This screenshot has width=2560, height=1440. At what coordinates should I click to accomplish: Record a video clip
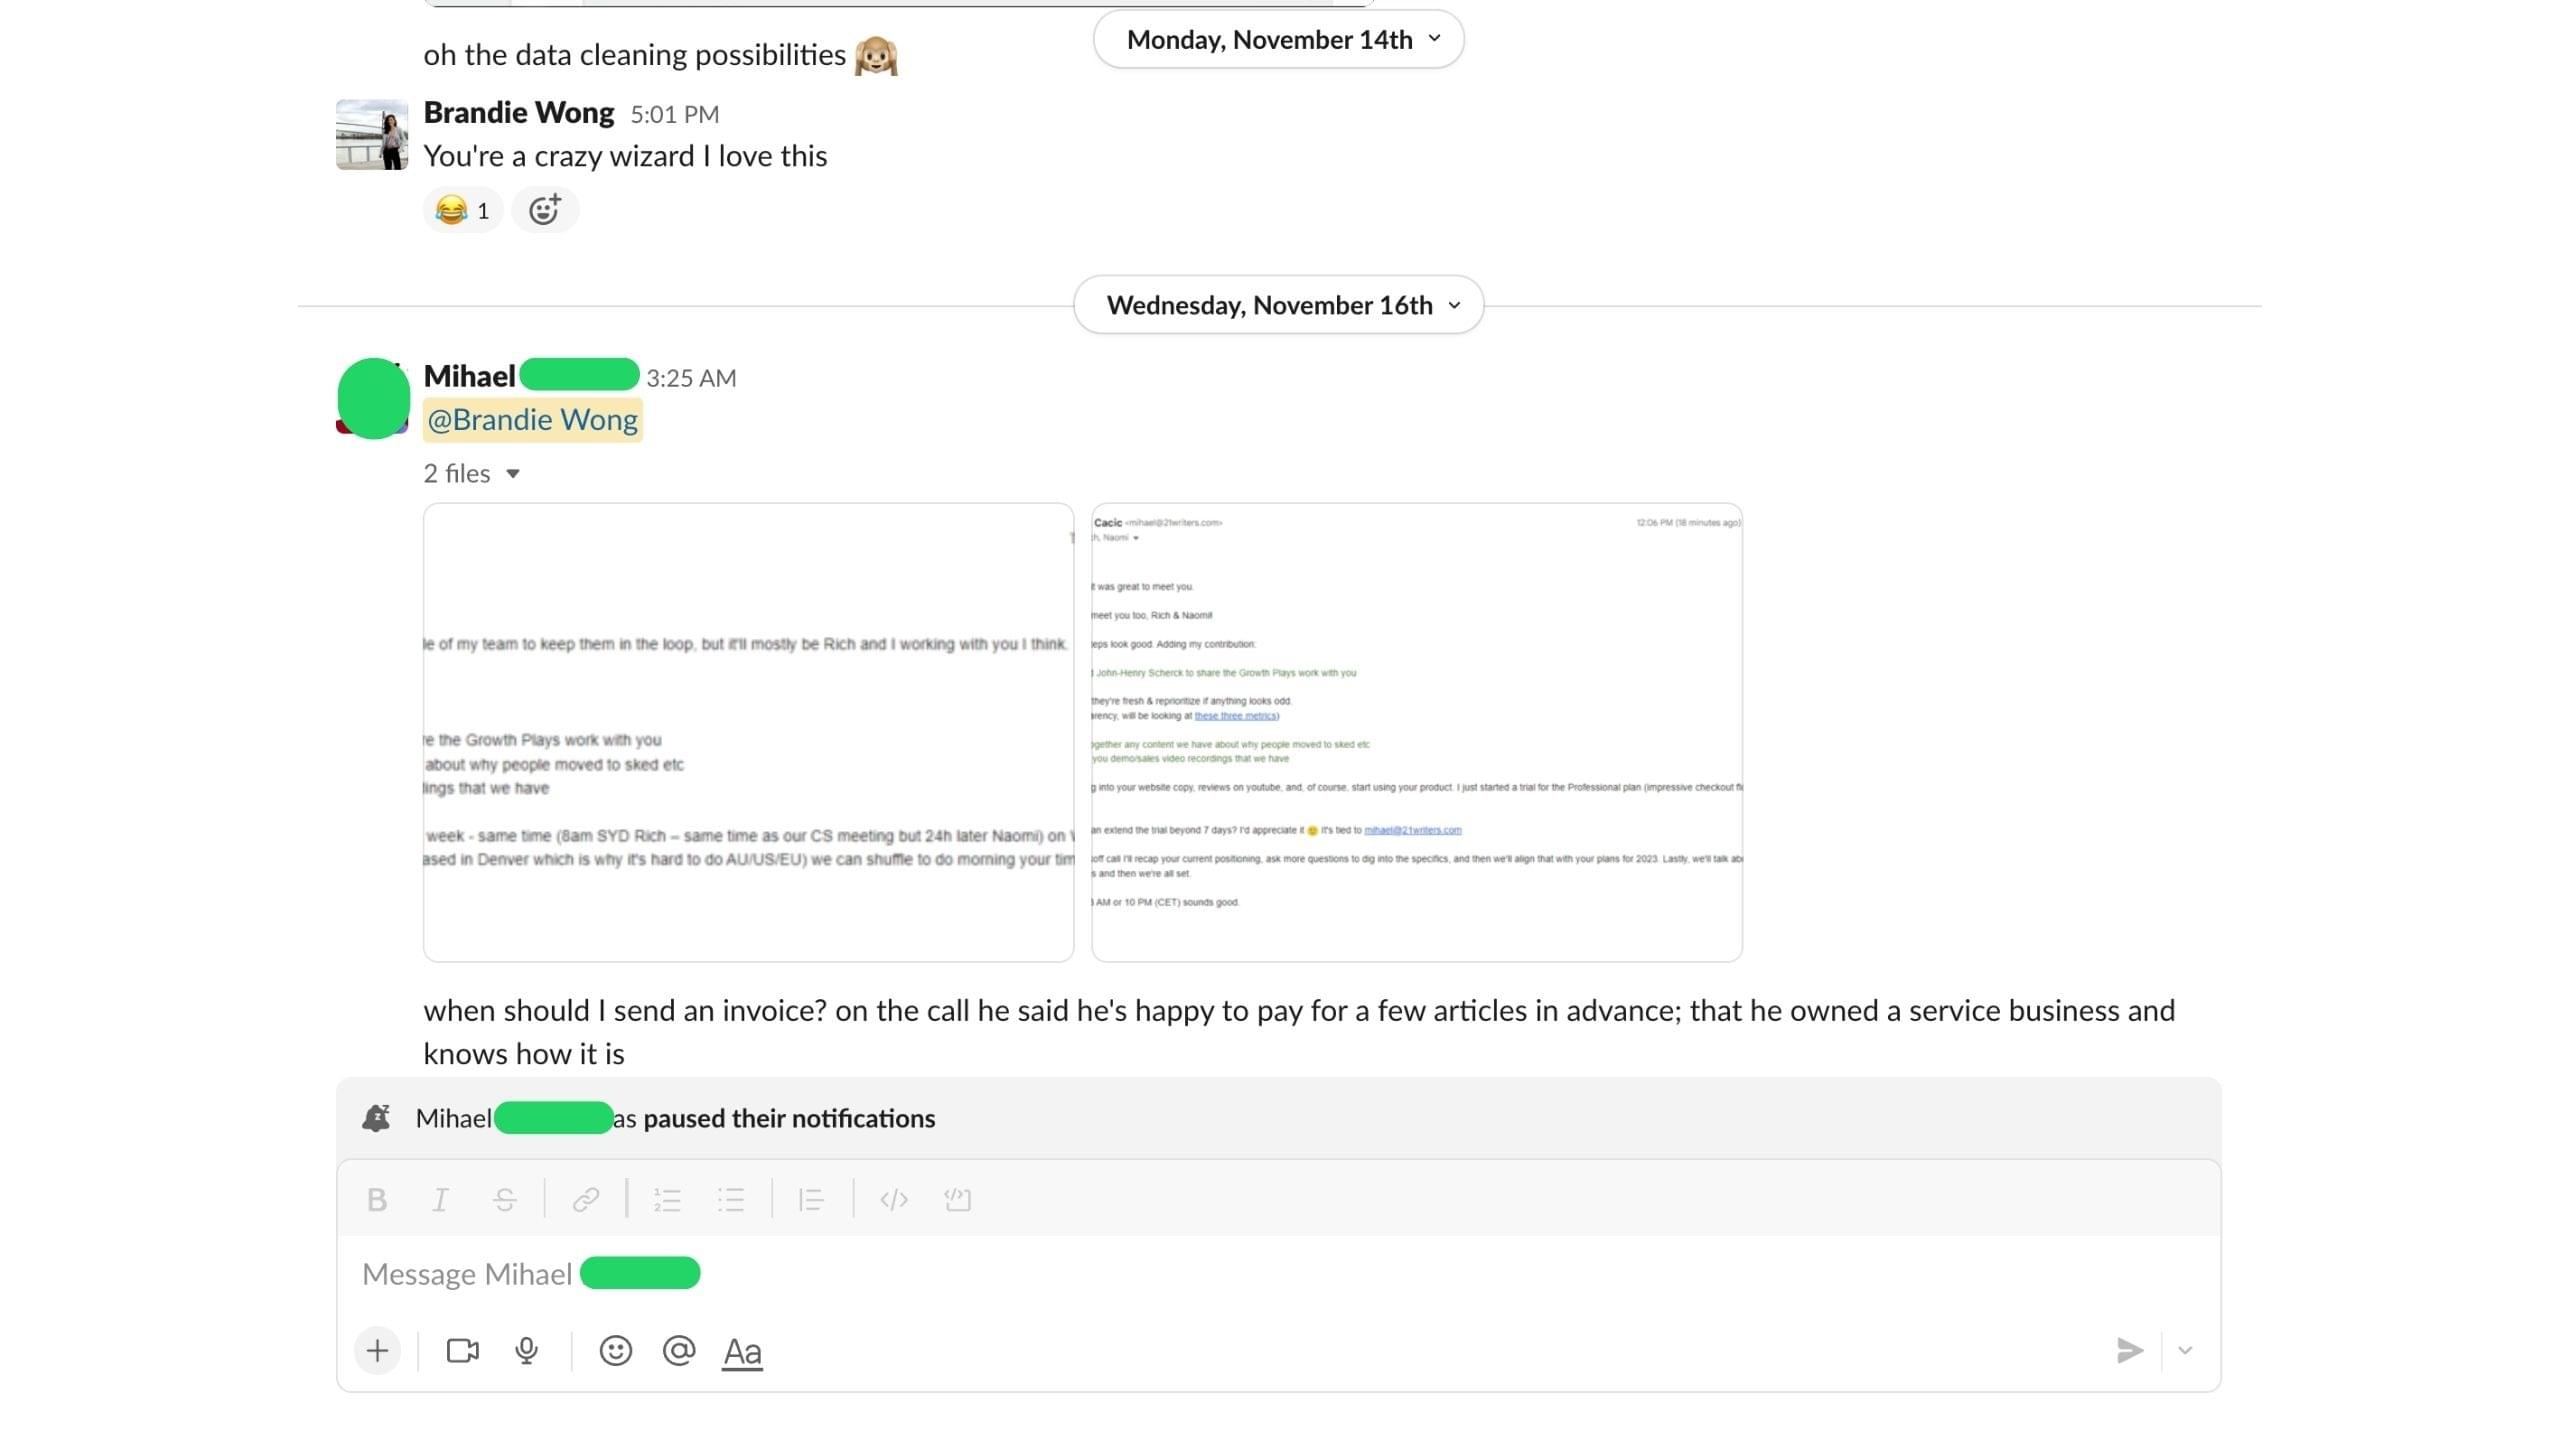click(x=462, y=1351)
